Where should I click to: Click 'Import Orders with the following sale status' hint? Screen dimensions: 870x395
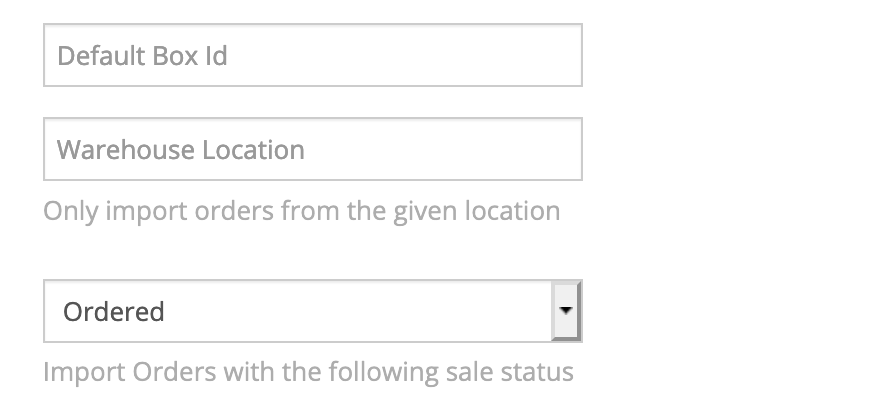308,372
